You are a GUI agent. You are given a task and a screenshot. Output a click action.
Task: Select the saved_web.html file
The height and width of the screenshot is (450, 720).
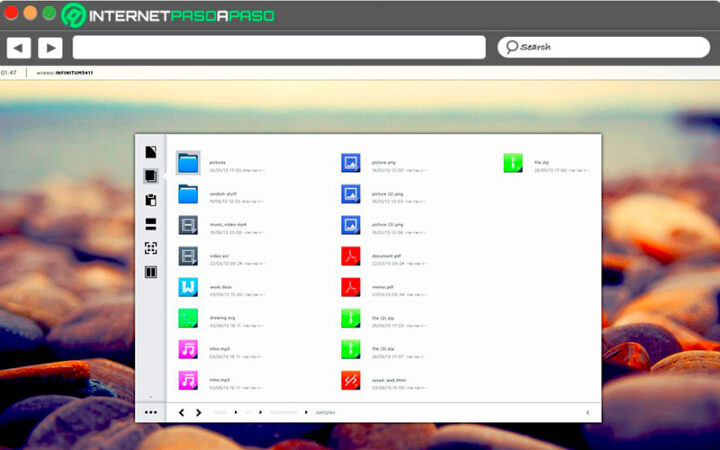[x=350, y=380]
